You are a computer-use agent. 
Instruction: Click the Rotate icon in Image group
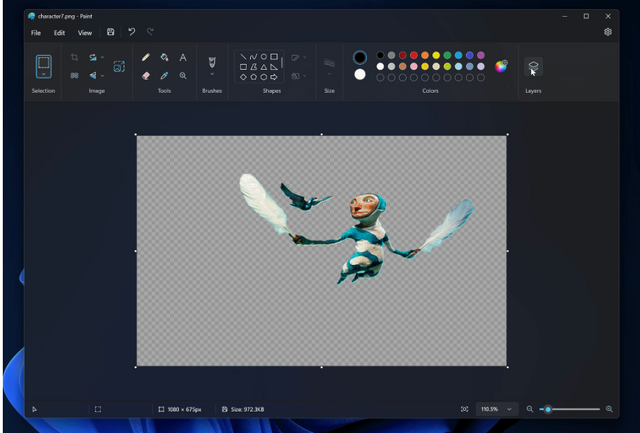(x=93, y=57)
